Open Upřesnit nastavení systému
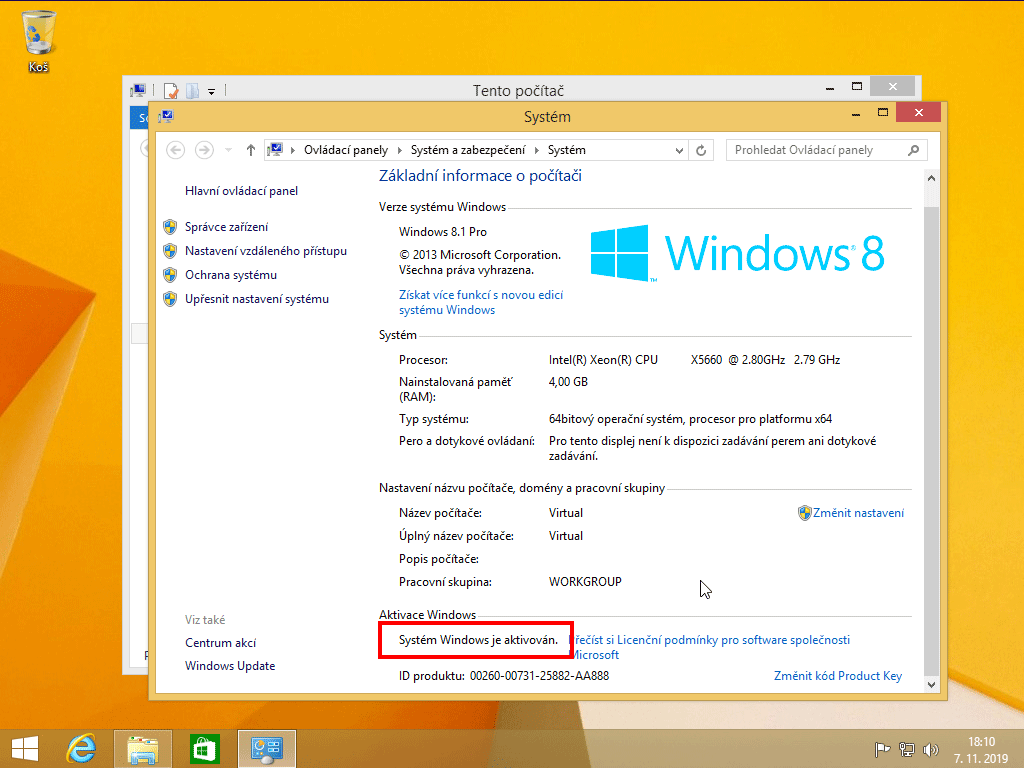The width and height of the screenshot is (1024, 768). pos(257,299)
